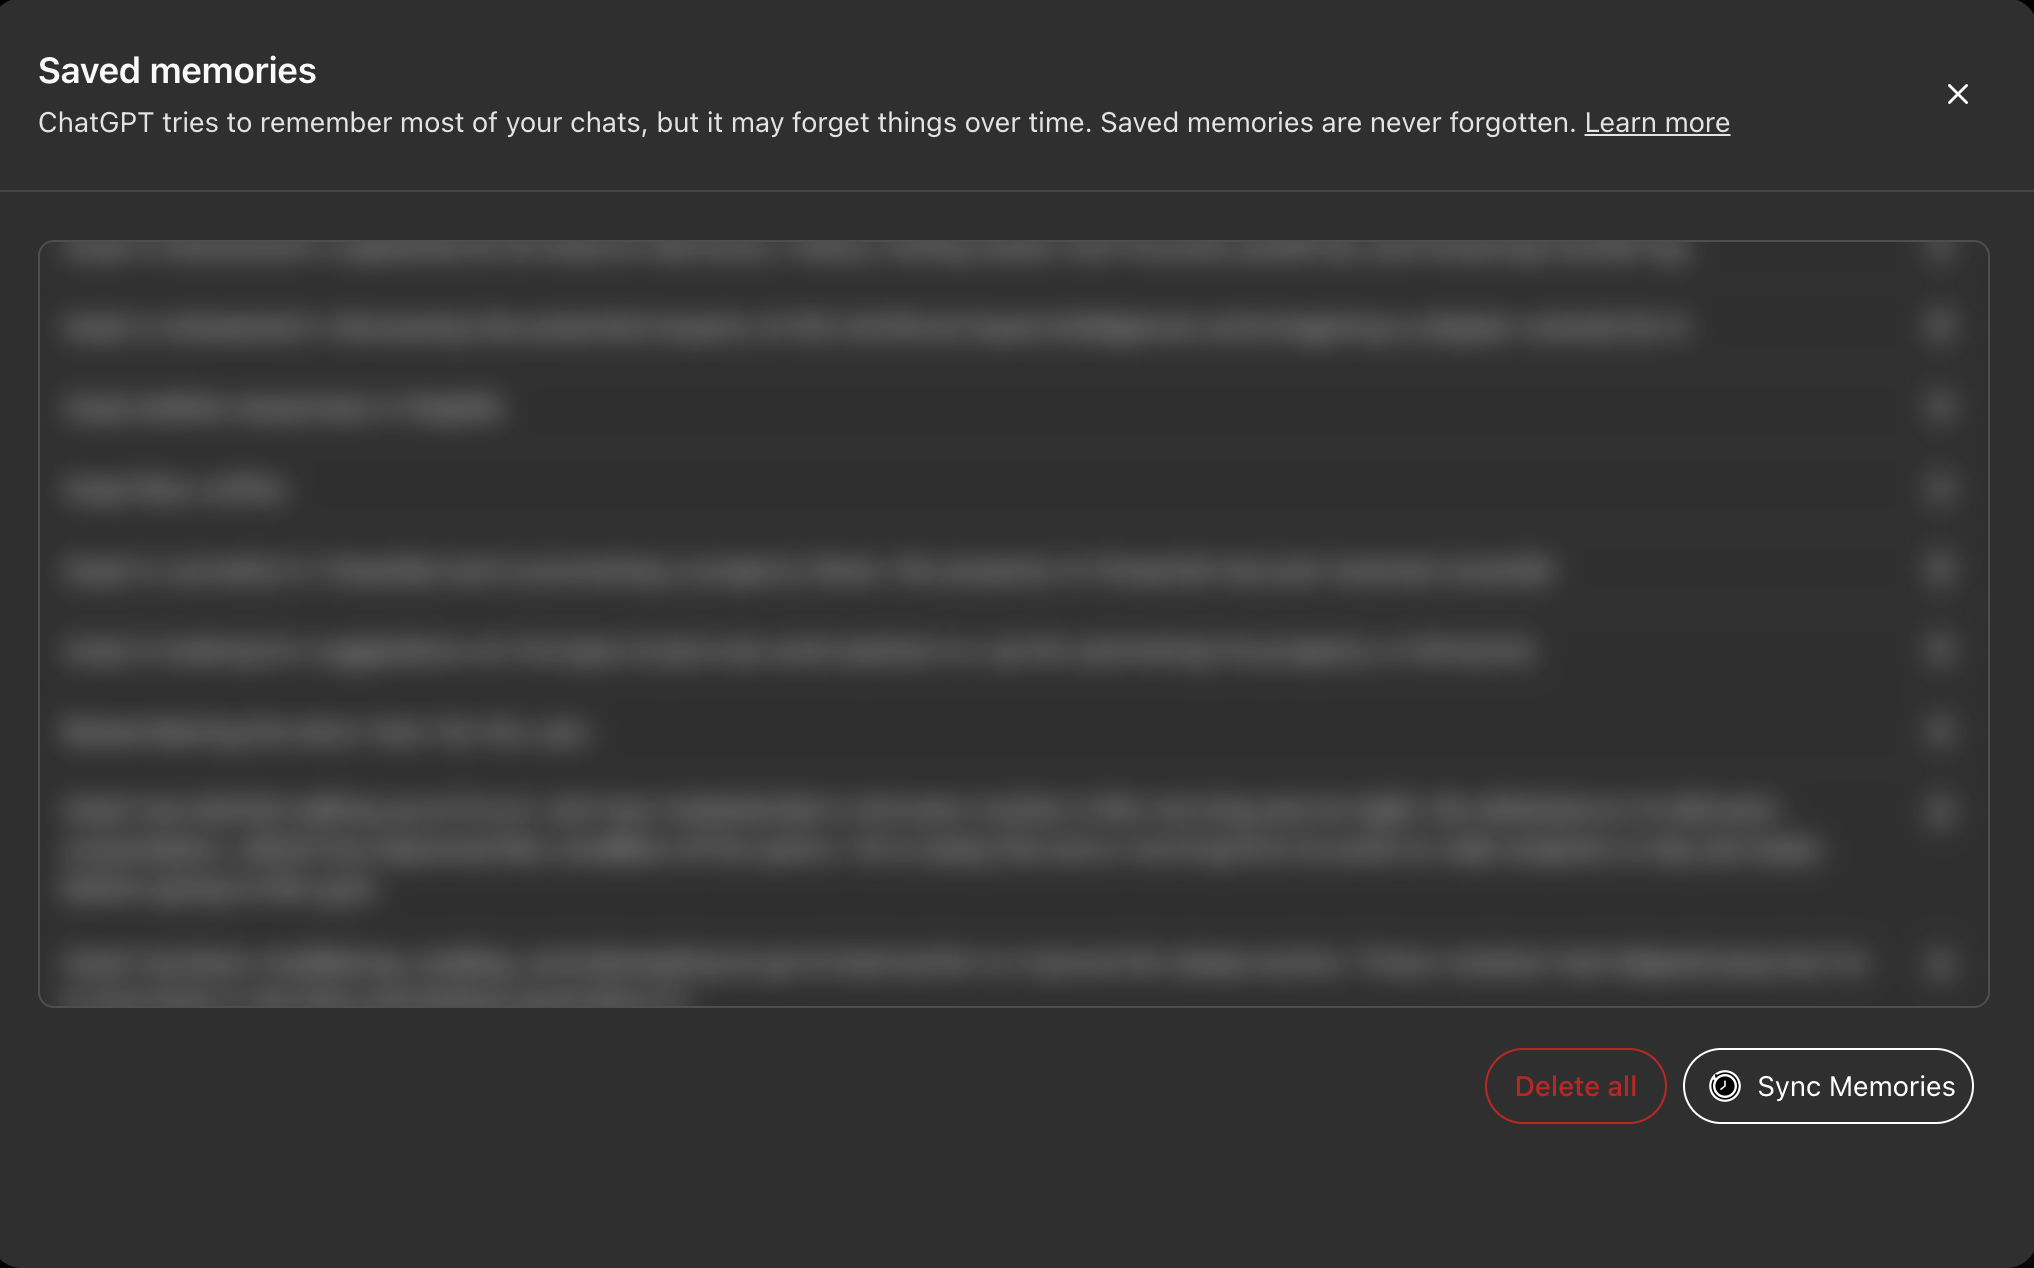
Task: Click the Saved memories heading
Action: [177, 71]
